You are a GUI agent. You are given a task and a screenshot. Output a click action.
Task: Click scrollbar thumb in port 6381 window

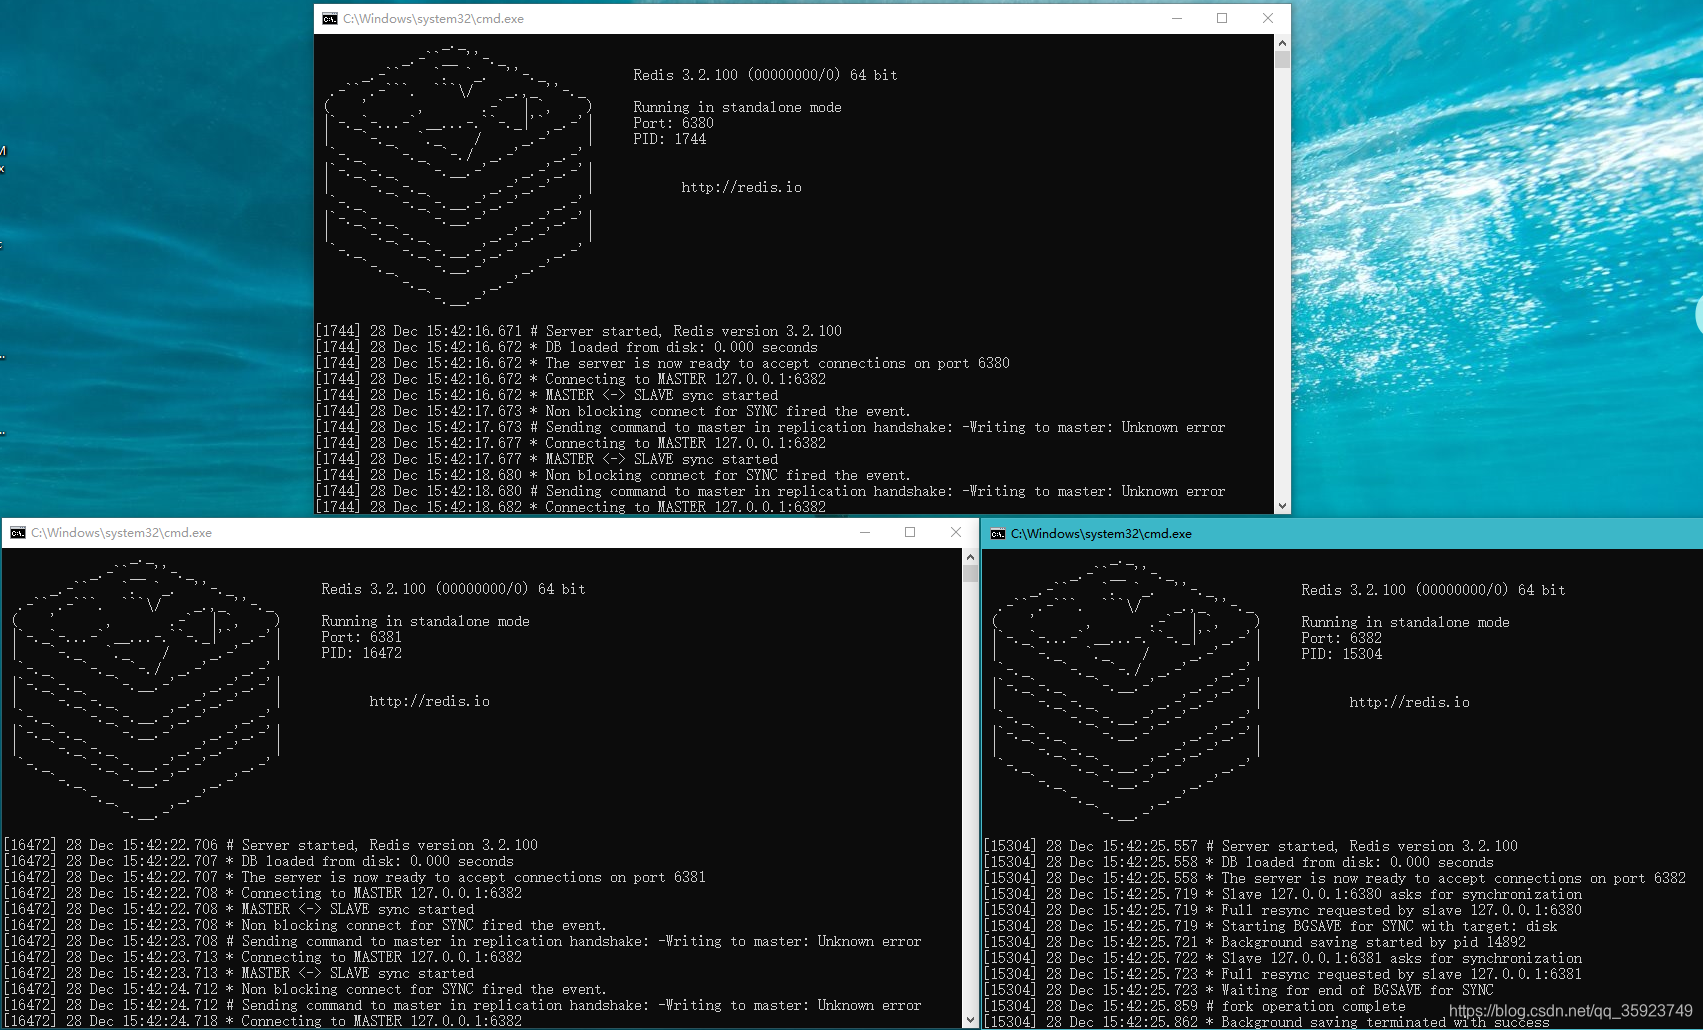click(x=970, y=573)
